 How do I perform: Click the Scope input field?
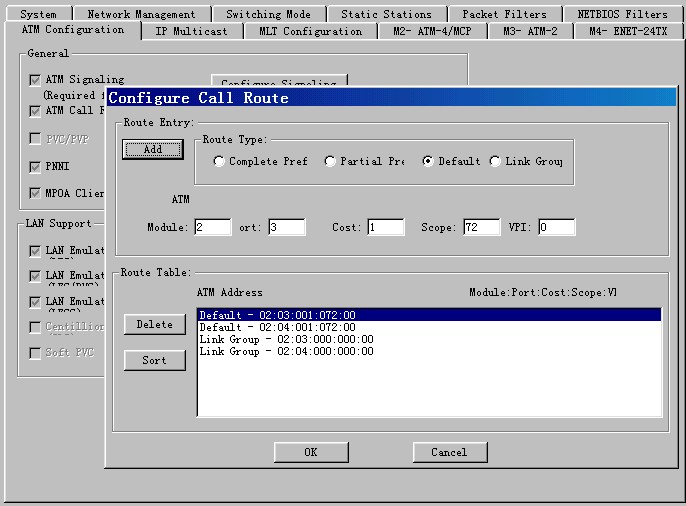click(481, 228)
